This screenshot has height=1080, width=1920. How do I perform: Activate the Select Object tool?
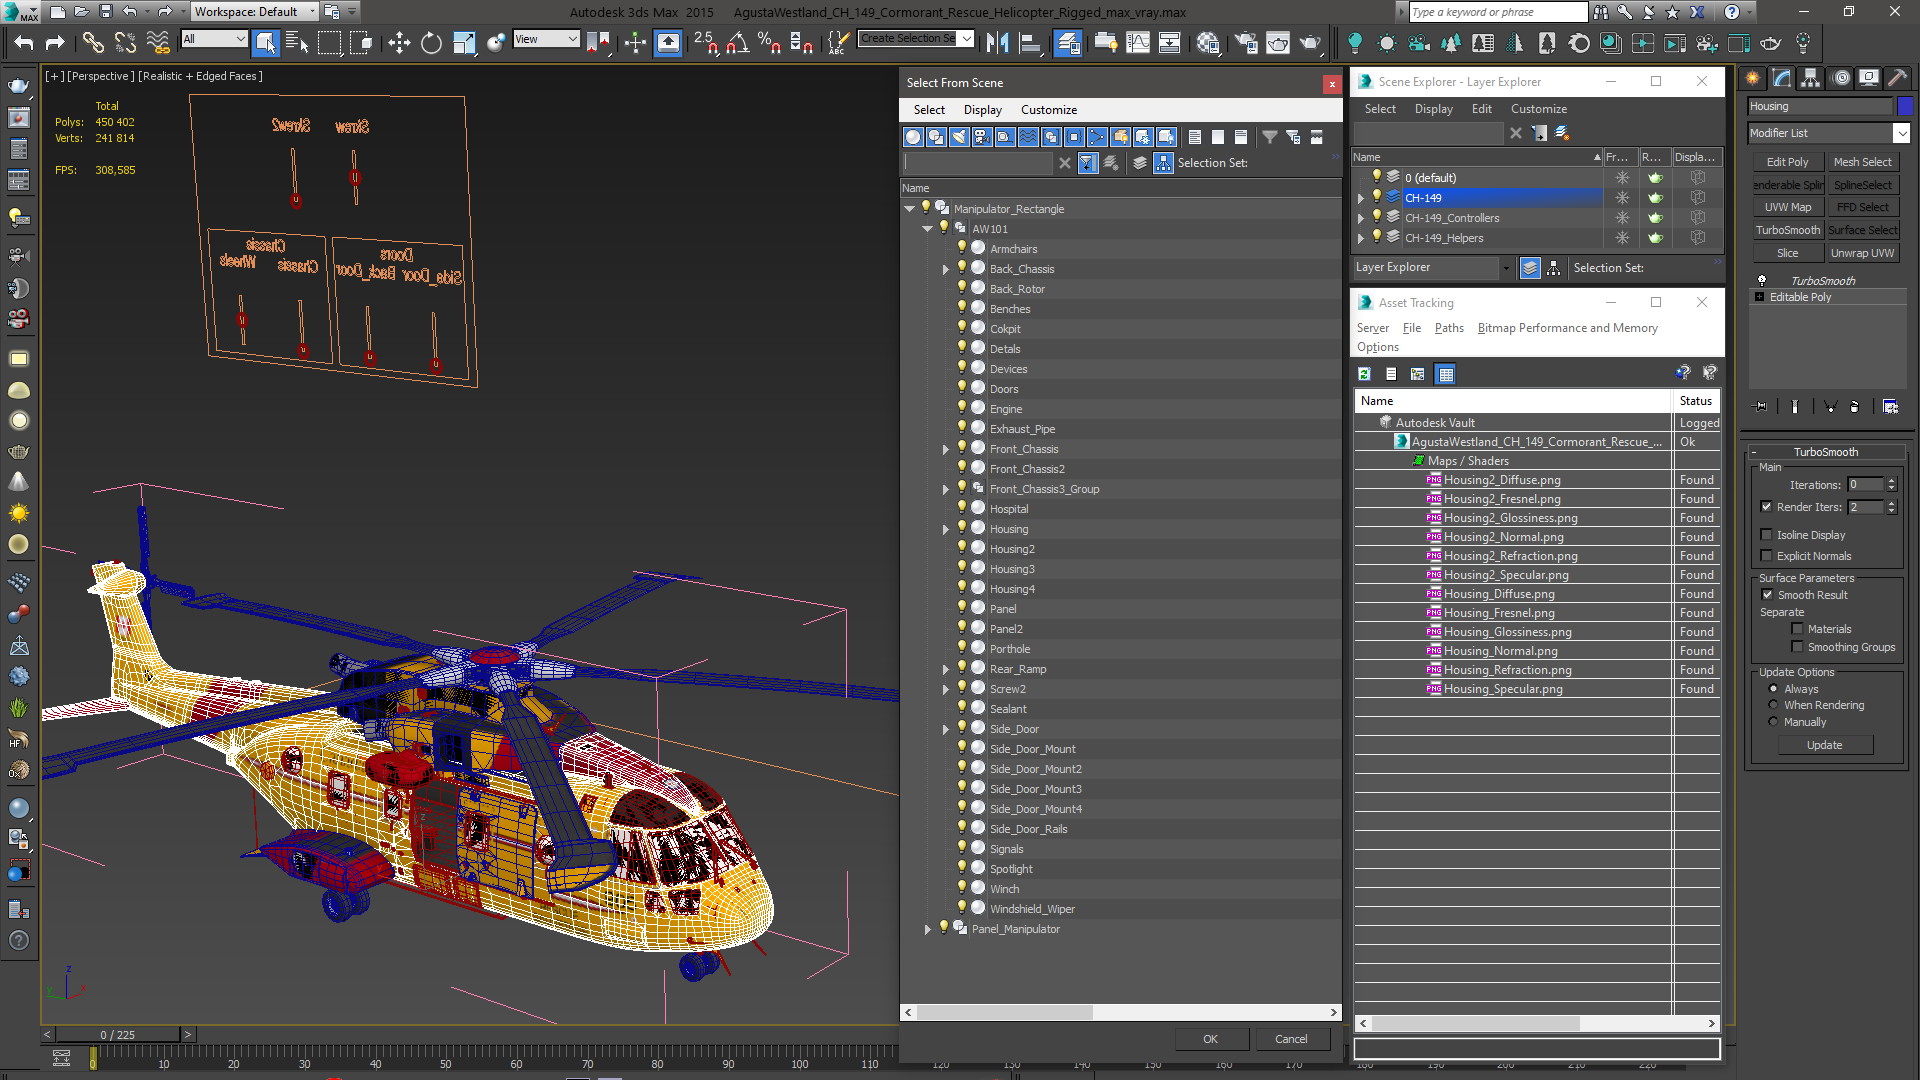tap(265, 42)
